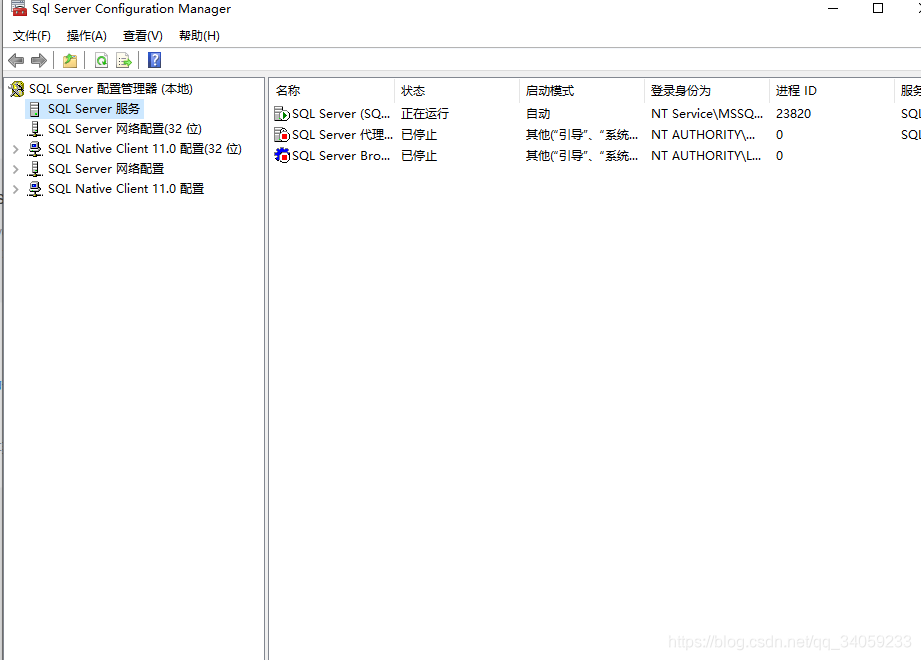The height and width of the screenshot is (660, 921).
Task: Minimize the Configuration Manager window
Action: click(x=833, y=8)
